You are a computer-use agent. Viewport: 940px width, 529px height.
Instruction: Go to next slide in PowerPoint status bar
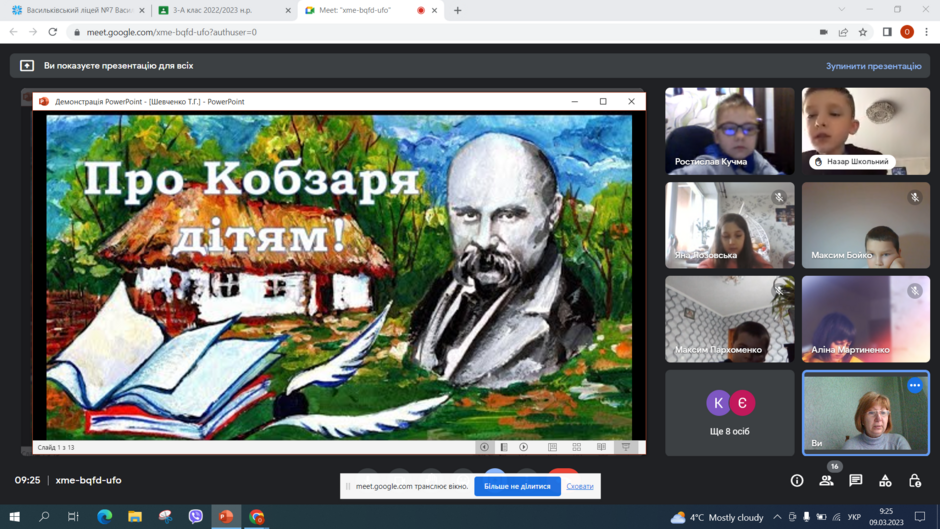(524, 447)
